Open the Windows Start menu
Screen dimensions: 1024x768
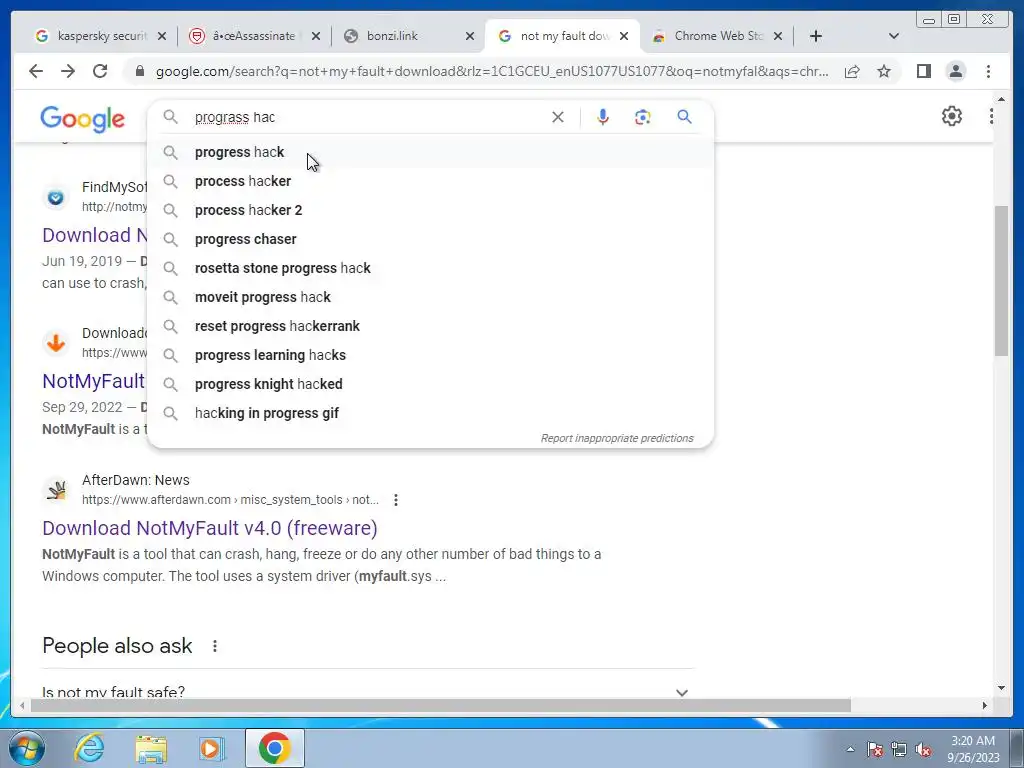(x=26, y=748)
